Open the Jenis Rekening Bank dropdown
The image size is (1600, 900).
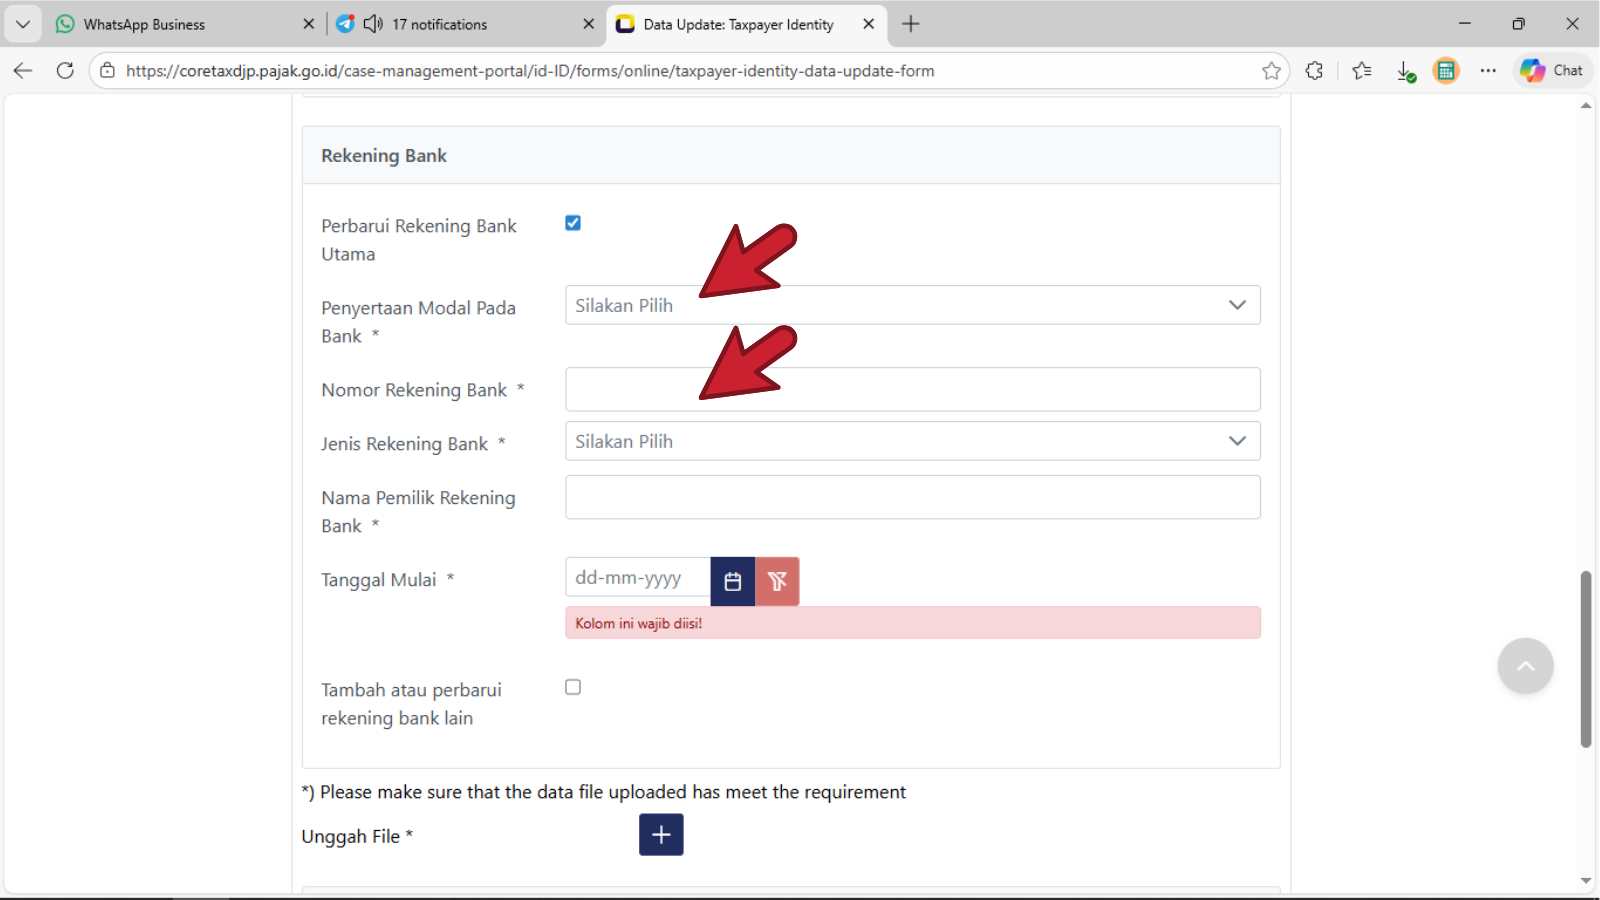tap(912, 441)
